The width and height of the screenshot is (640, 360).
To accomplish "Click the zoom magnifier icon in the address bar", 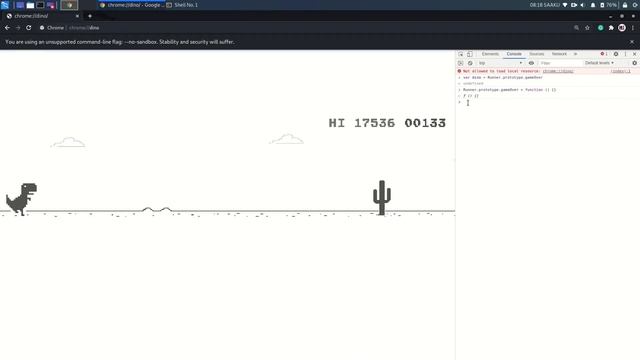I will tap(576, 28).
